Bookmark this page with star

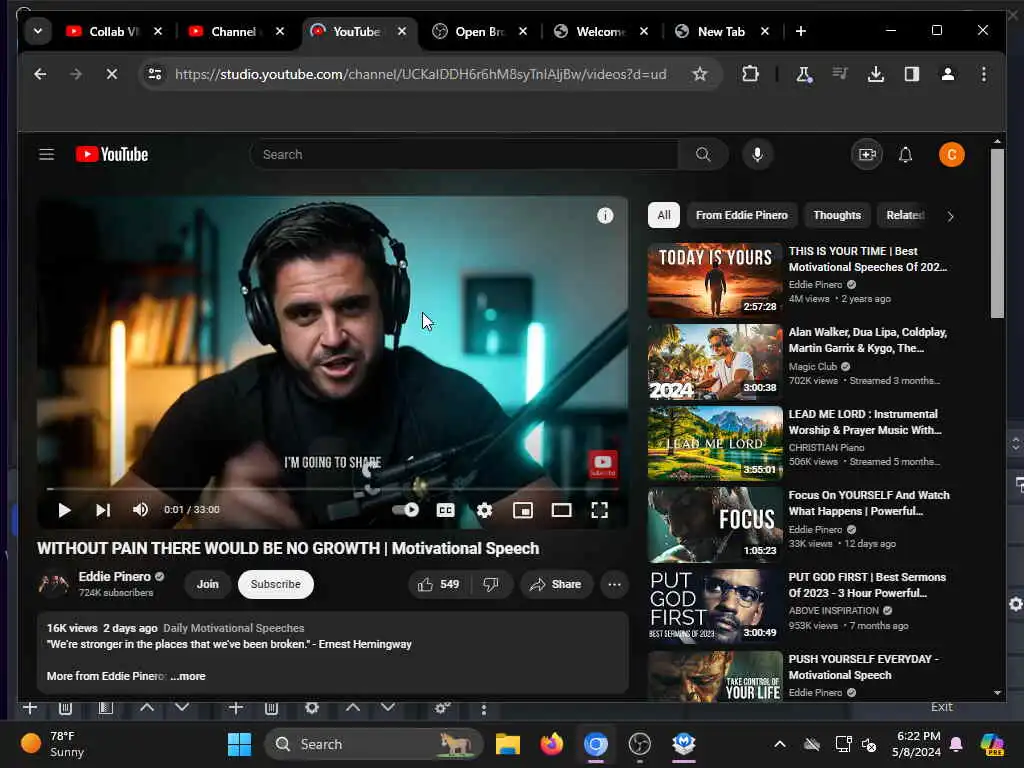[699, 74]
